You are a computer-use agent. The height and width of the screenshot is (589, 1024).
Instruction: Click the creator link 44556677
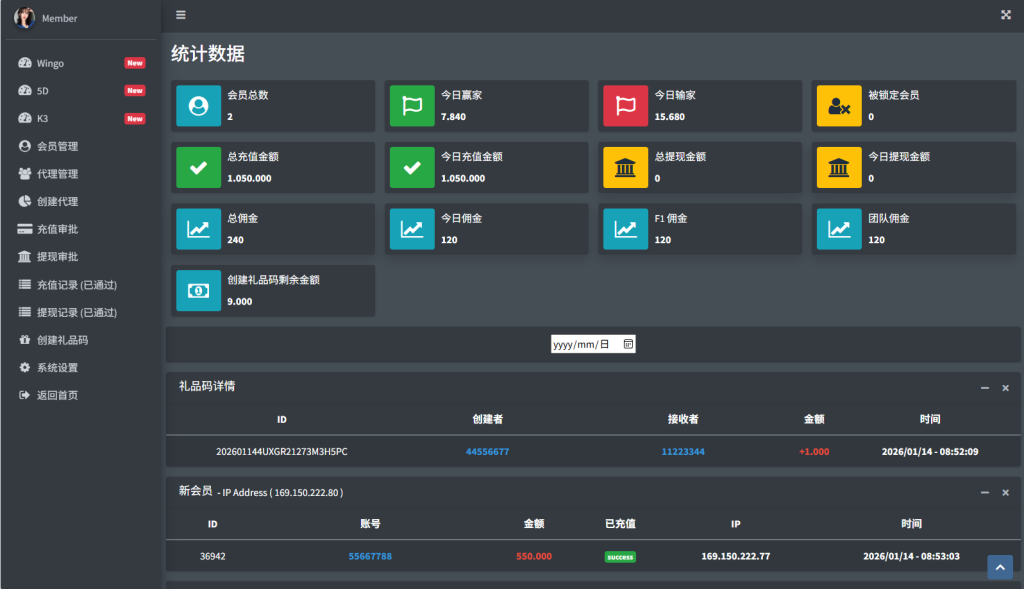[x=489, y=451]
